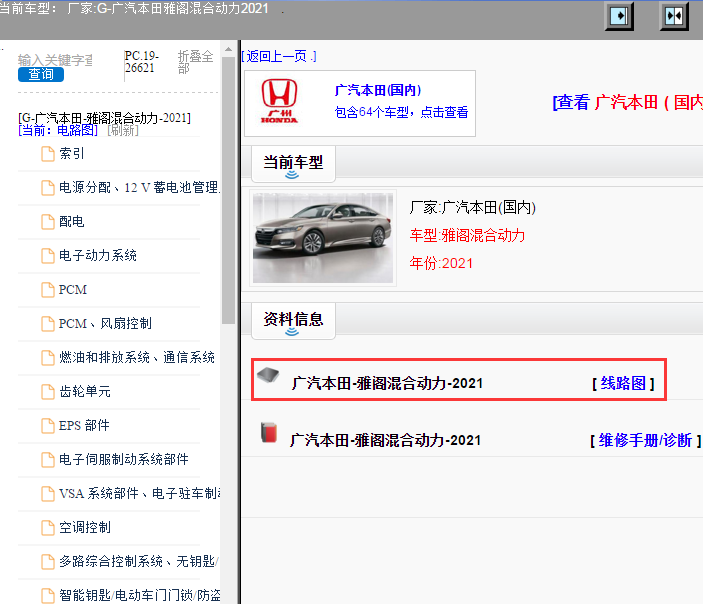The image size is (703, 604).
Task: Click the file icon next to 索引
Action: tap(48, 154)
